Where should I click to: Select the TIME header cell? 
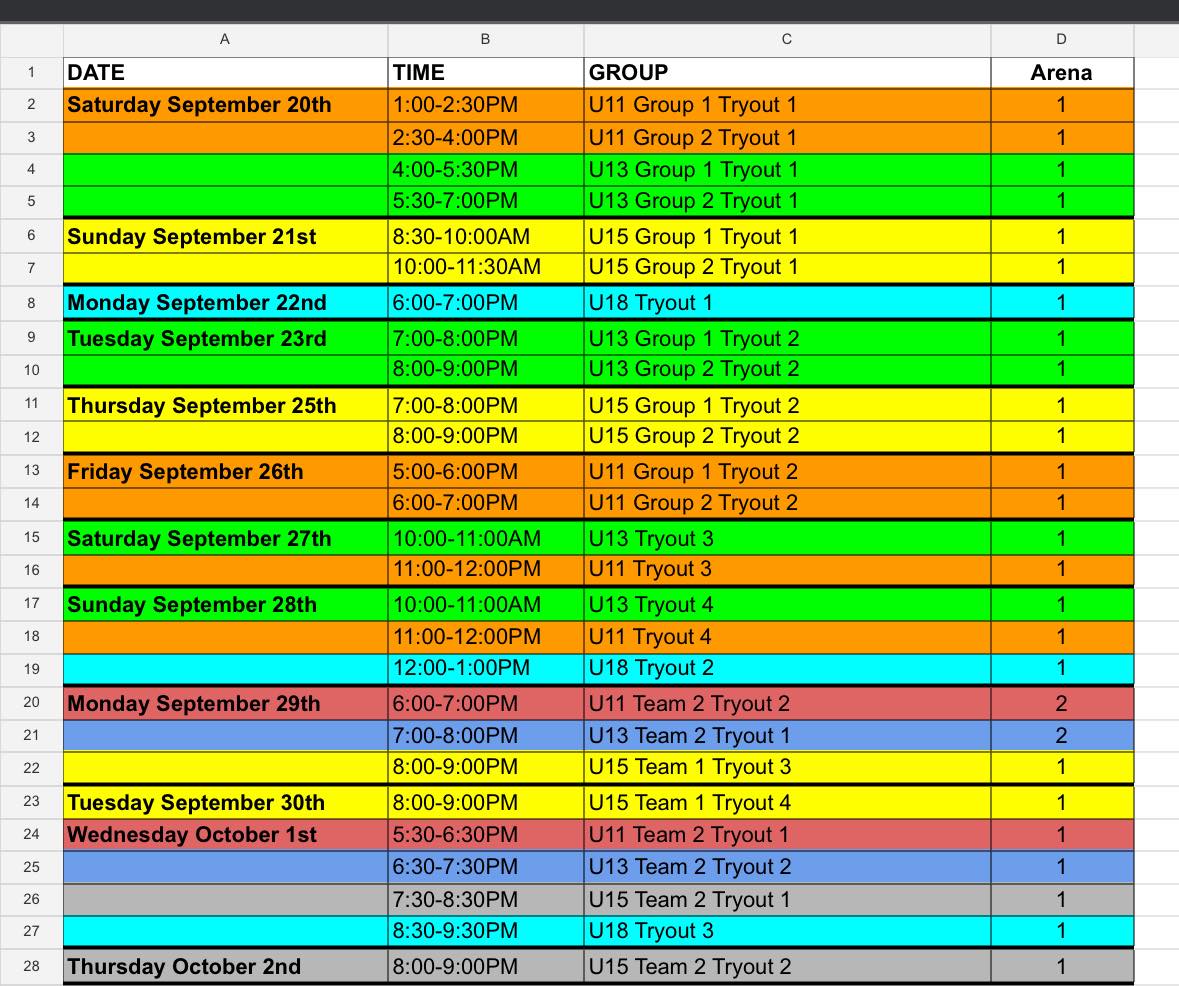coord(485,72)
